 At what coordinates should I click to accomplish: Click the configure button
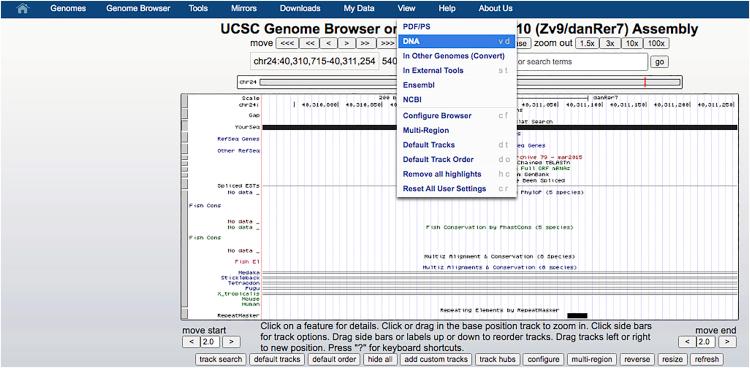pyautogui.click(x=543, y=359)
